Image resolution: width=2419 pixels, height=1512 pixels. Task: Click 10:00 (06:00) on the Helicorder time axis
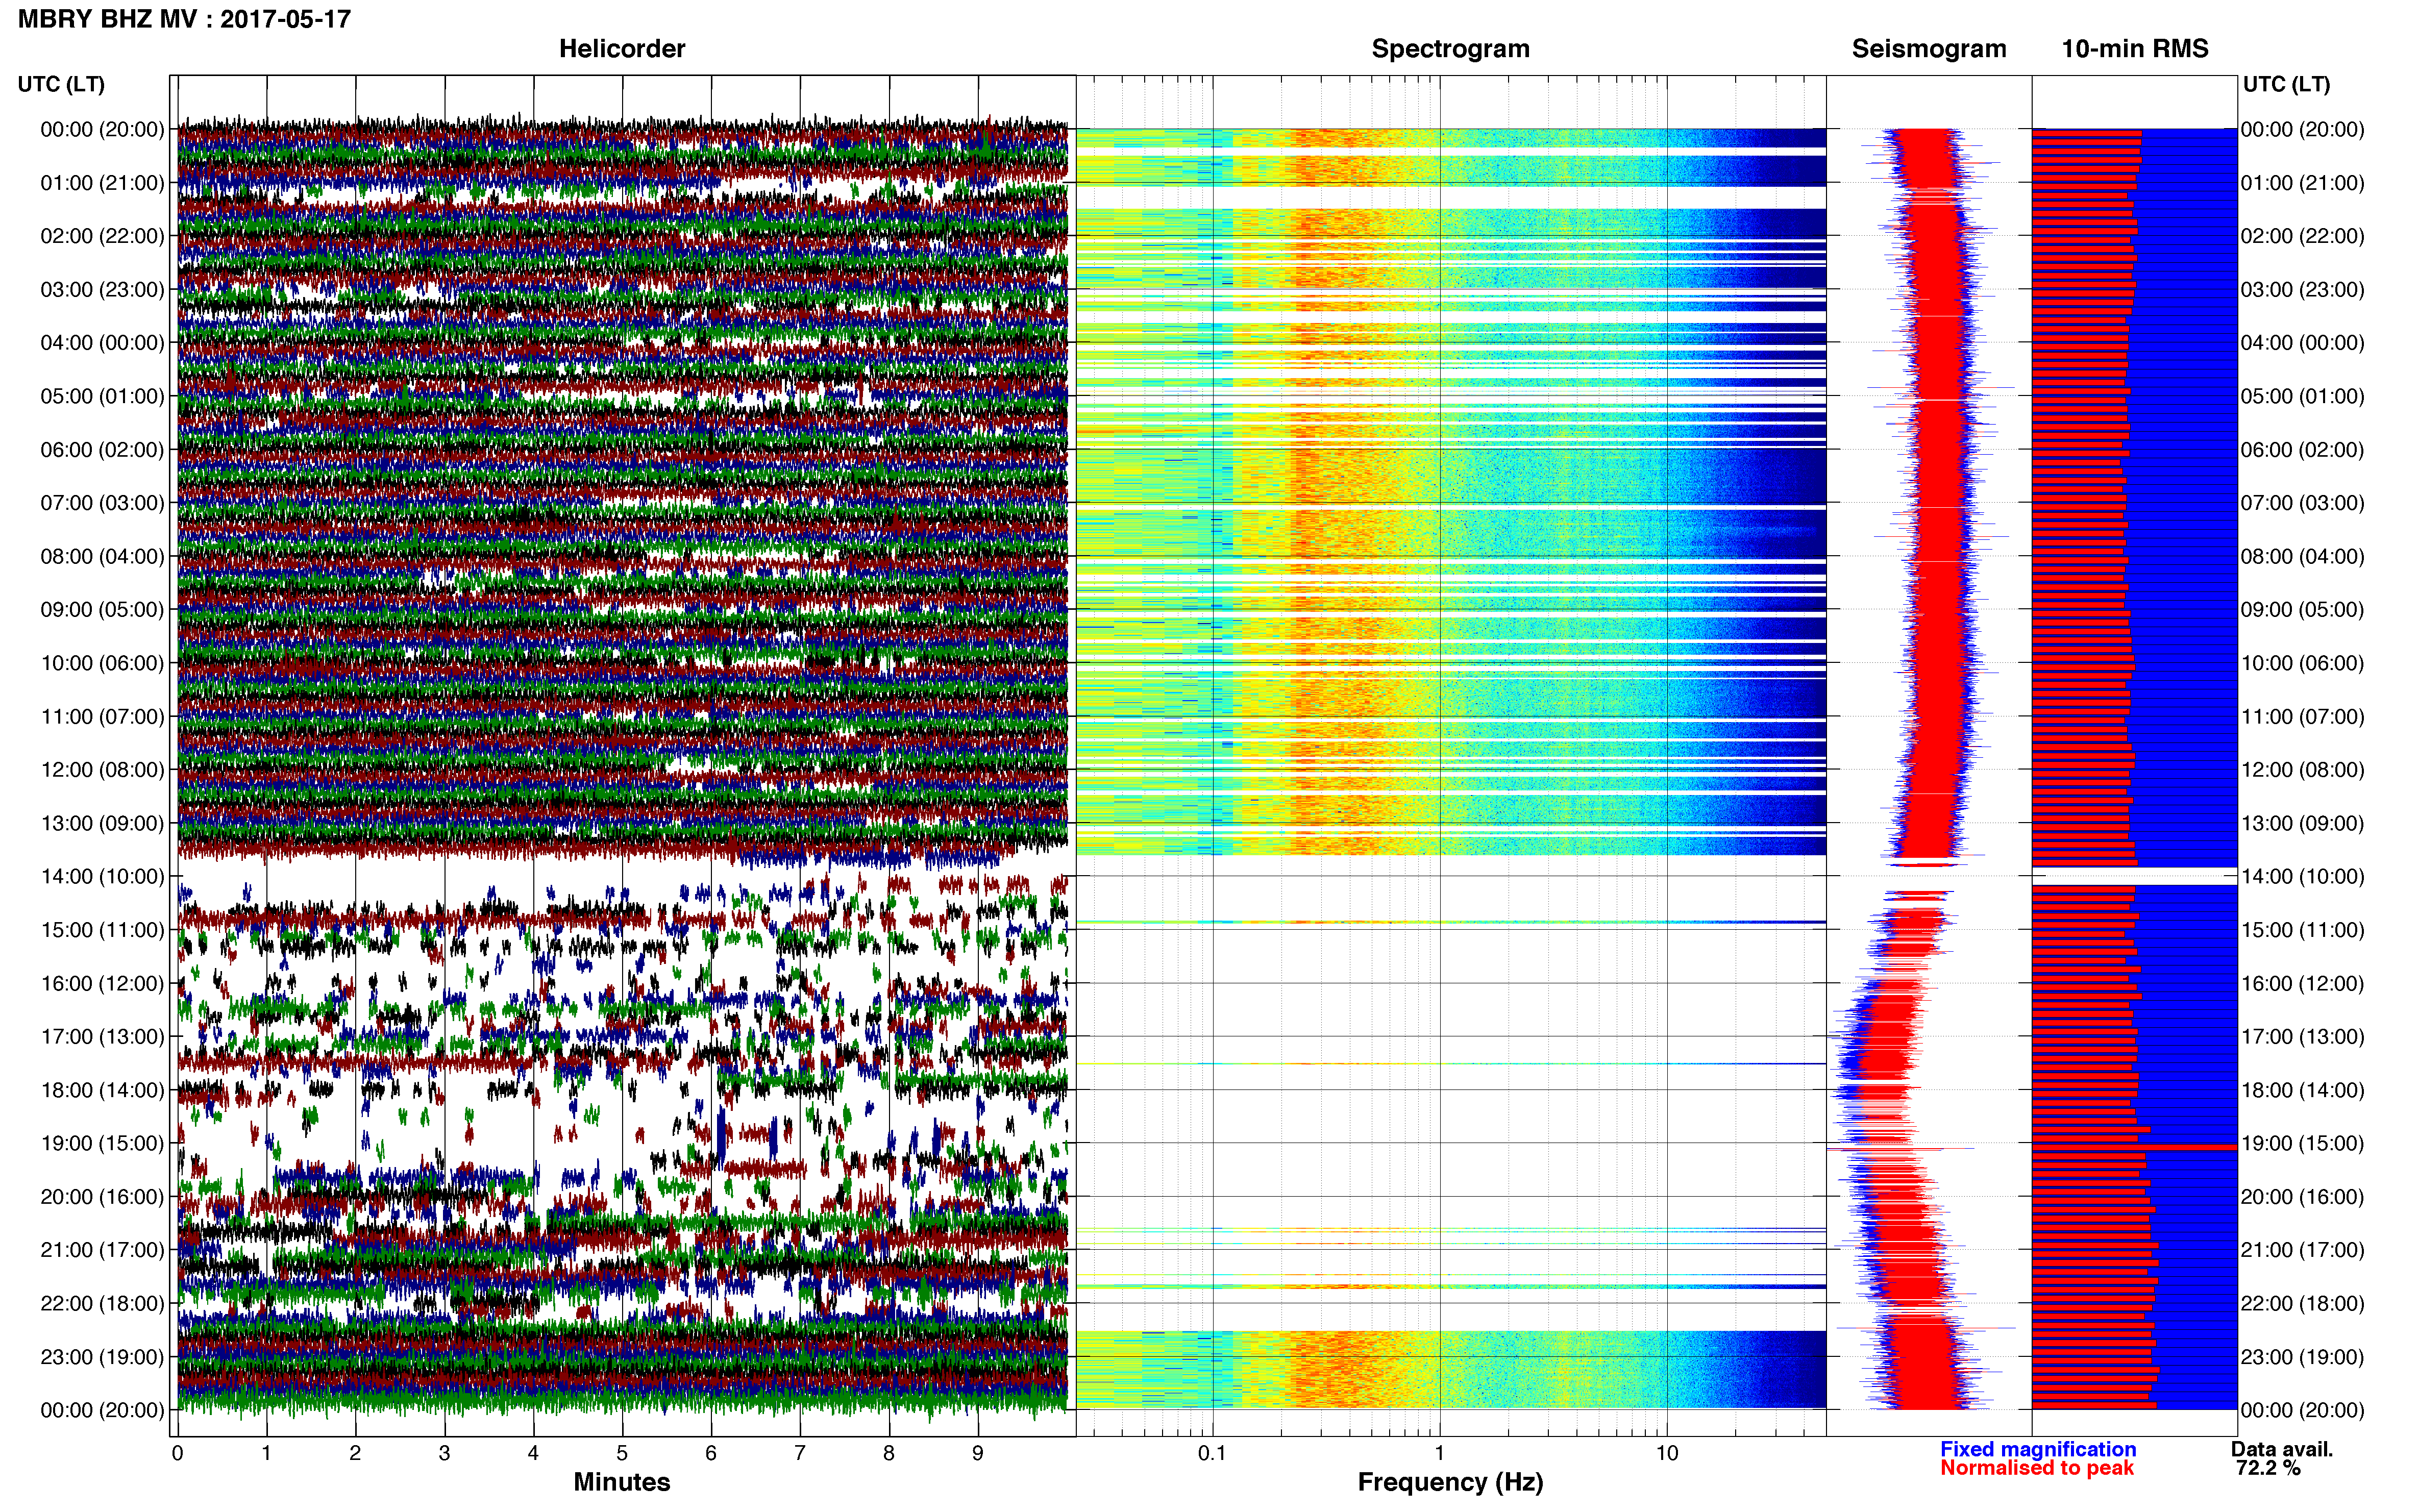(102, 663)
